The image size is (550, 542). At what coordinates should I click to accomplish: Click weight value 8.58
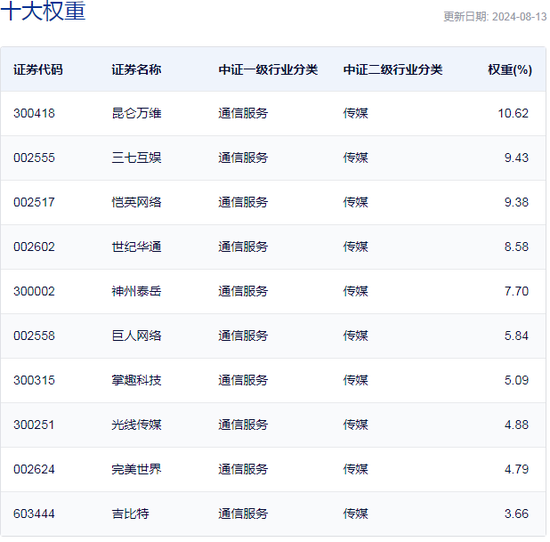pos(516,247)
